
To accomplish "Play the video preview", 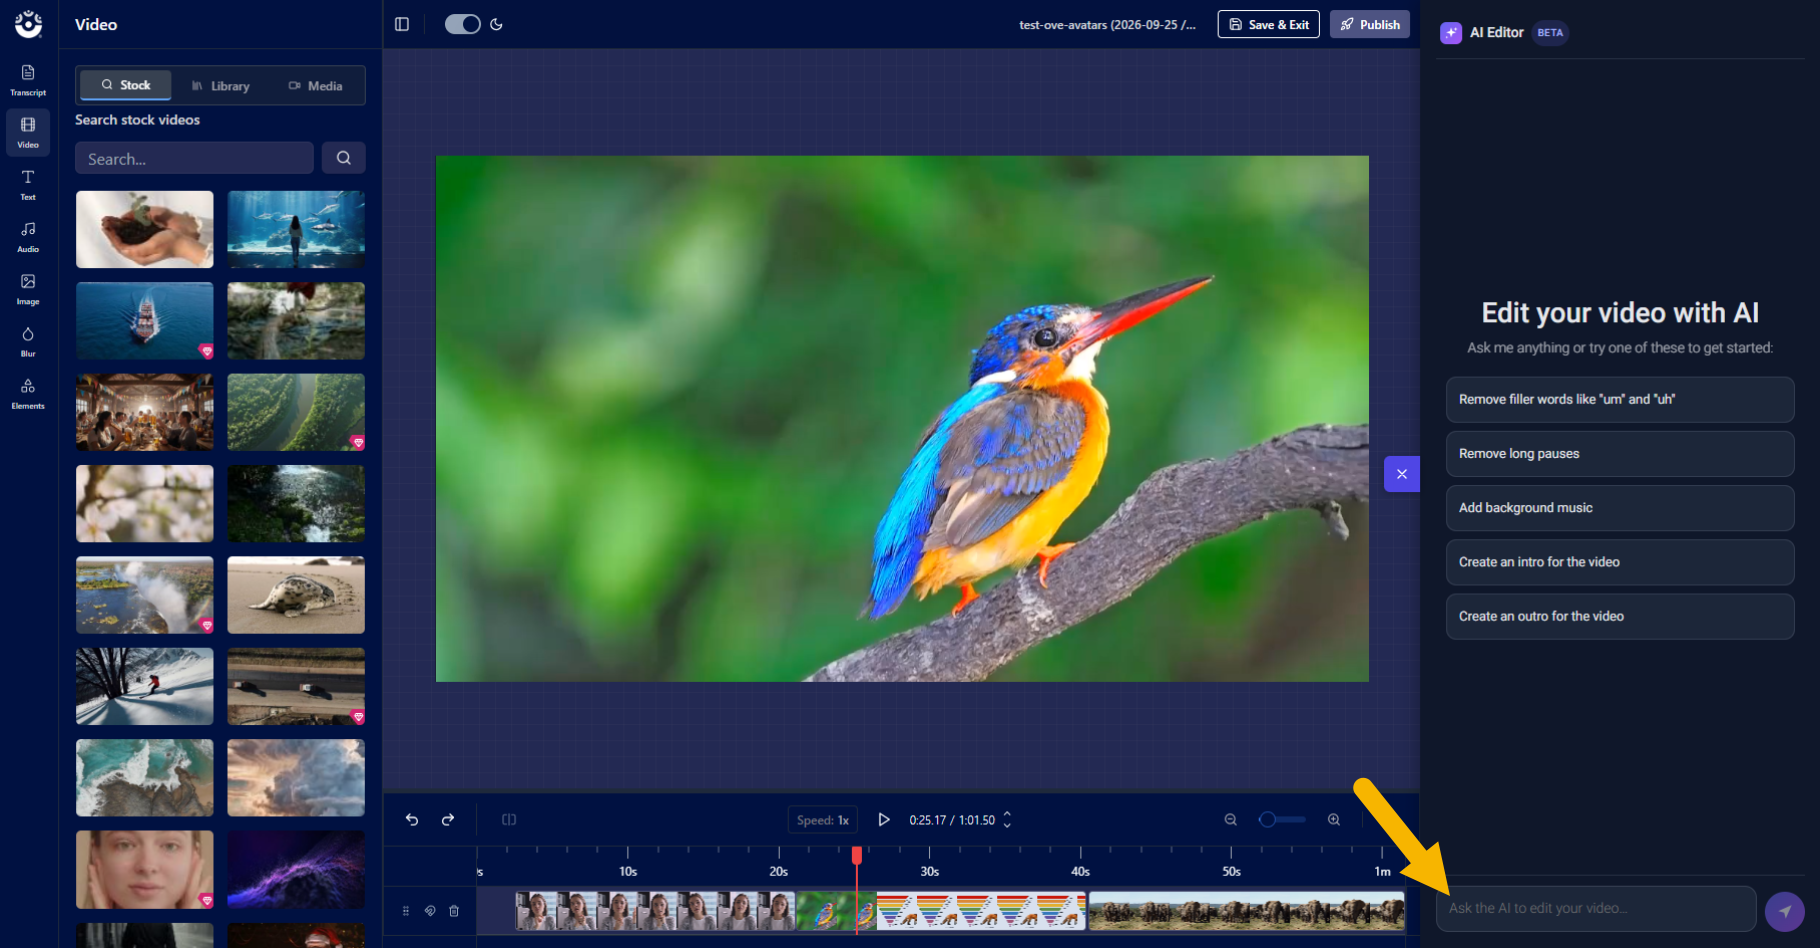I will tap(884, 819).
